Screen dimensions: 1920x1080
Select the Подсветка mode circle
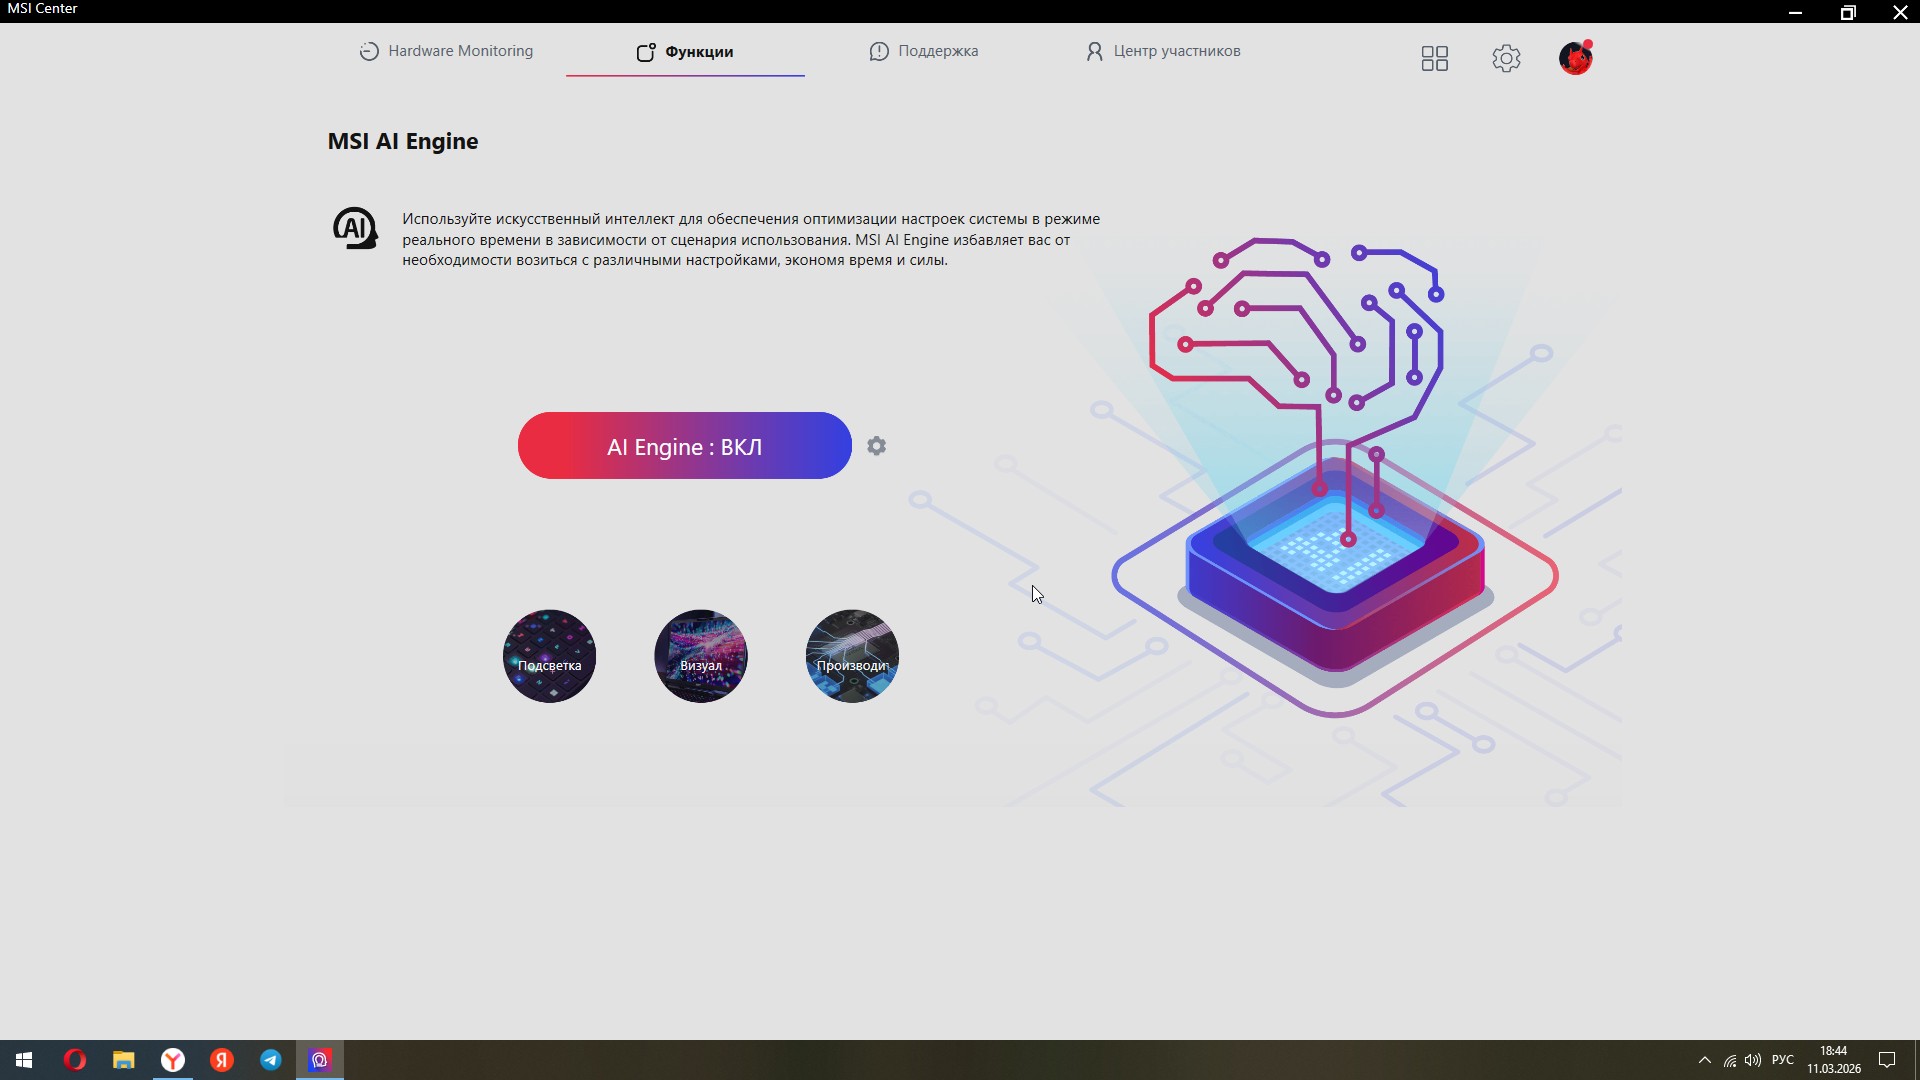point(549,656)
